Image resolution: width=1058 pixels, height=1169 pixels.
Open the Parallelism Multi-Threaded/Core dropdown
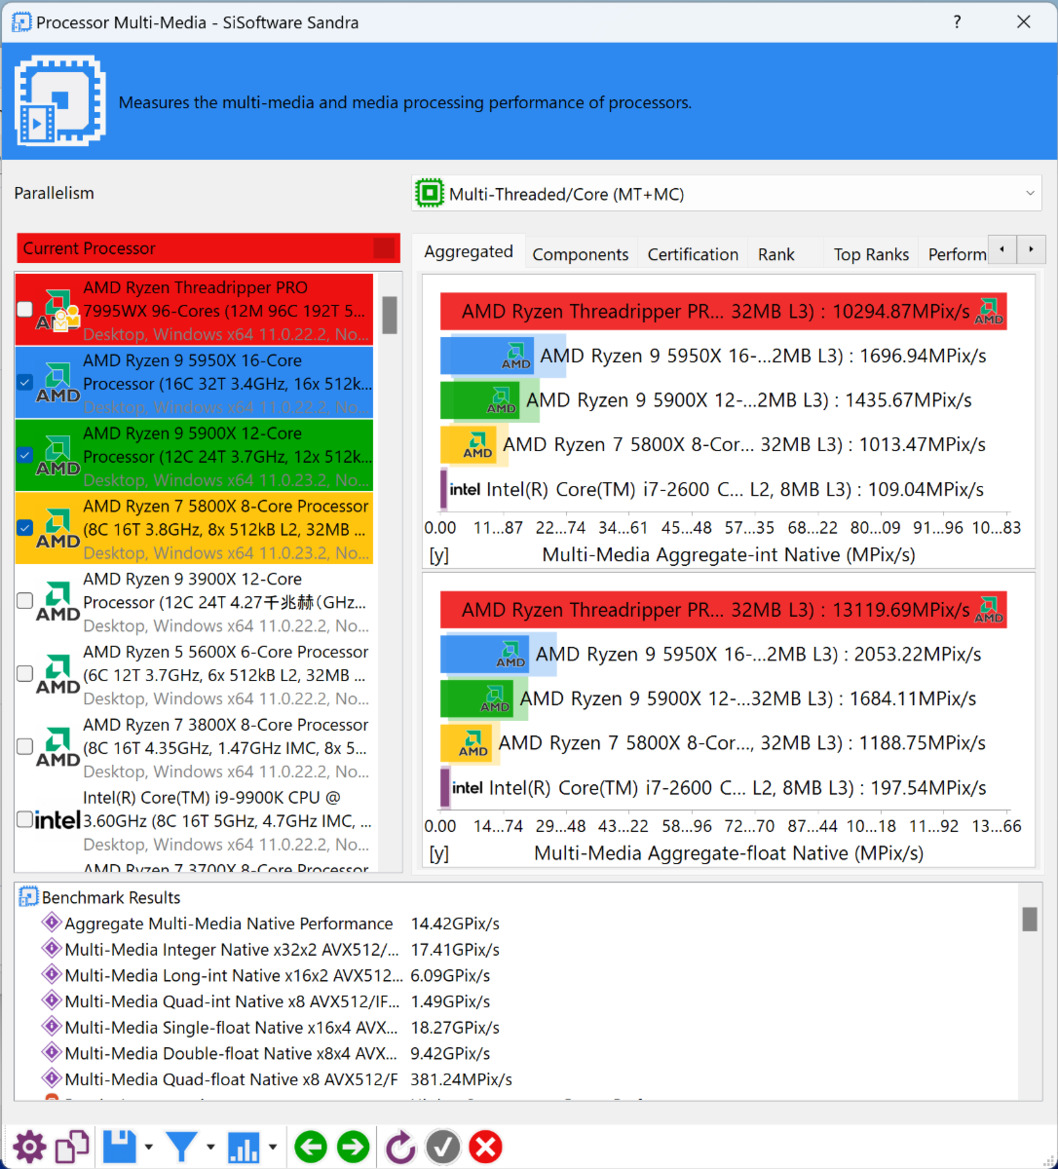point(726,194)
